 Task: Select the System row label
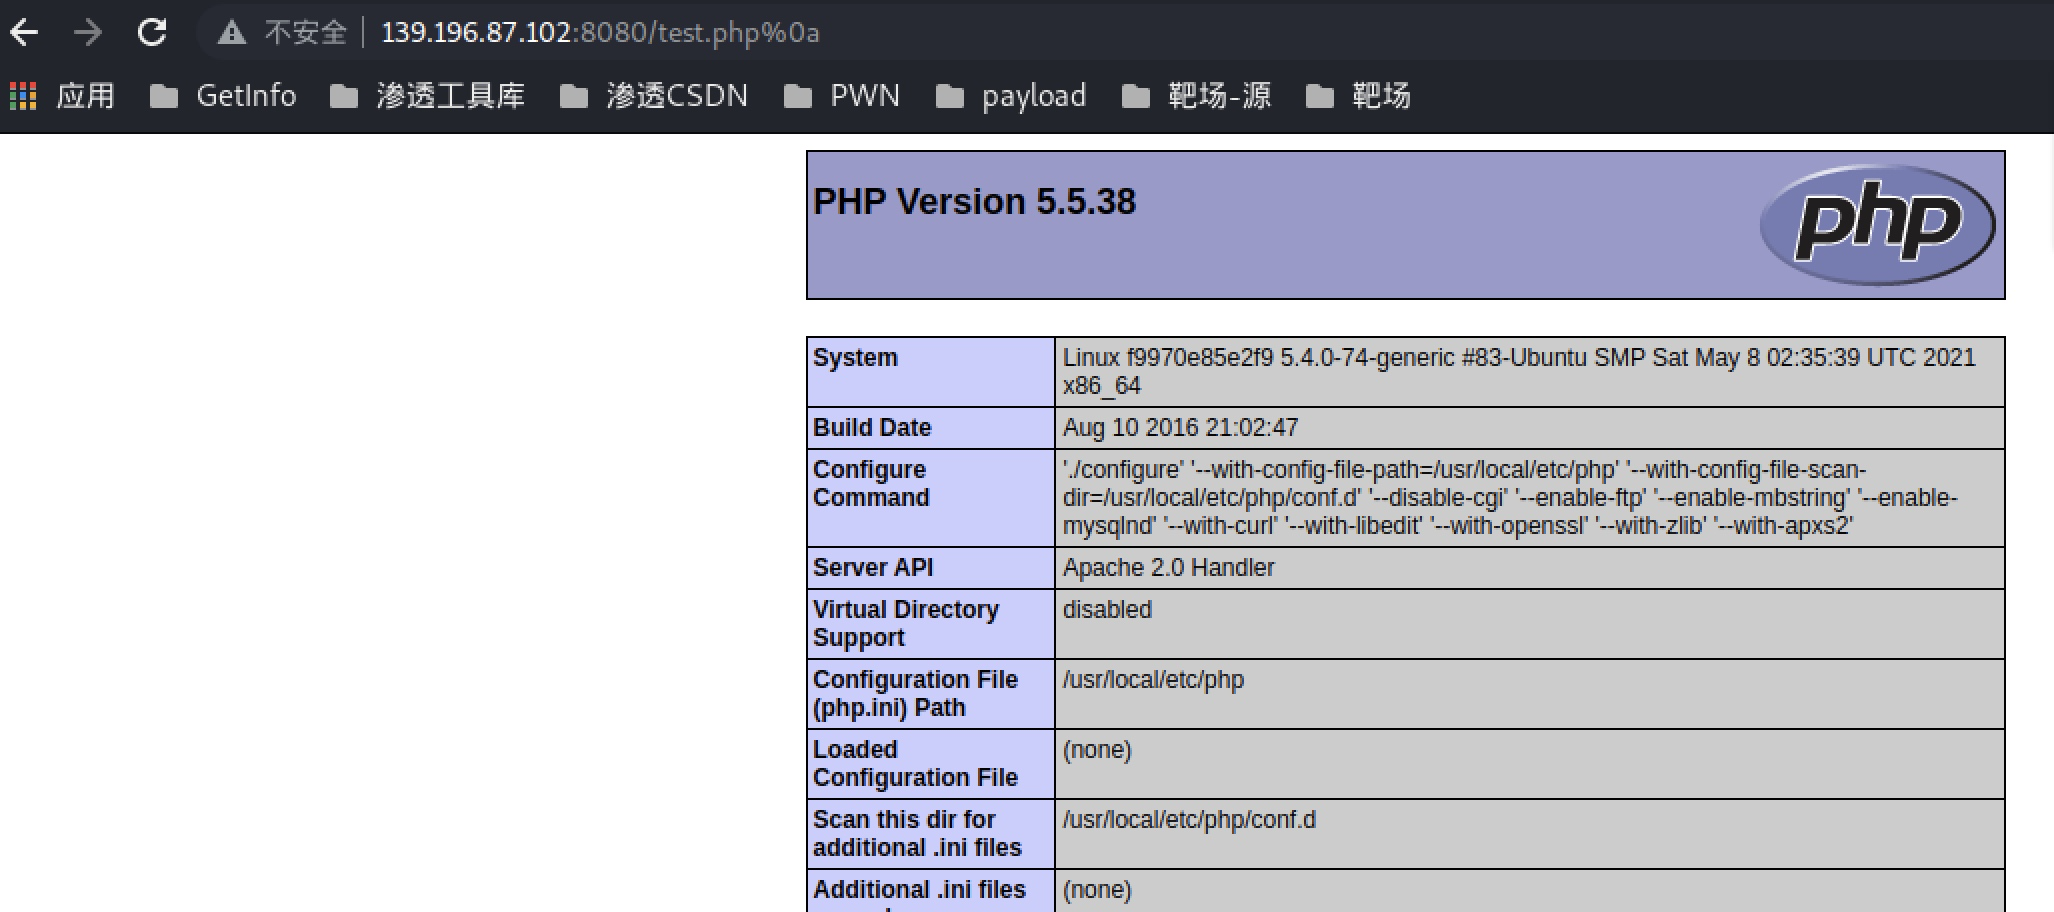(x=855, y=358)
